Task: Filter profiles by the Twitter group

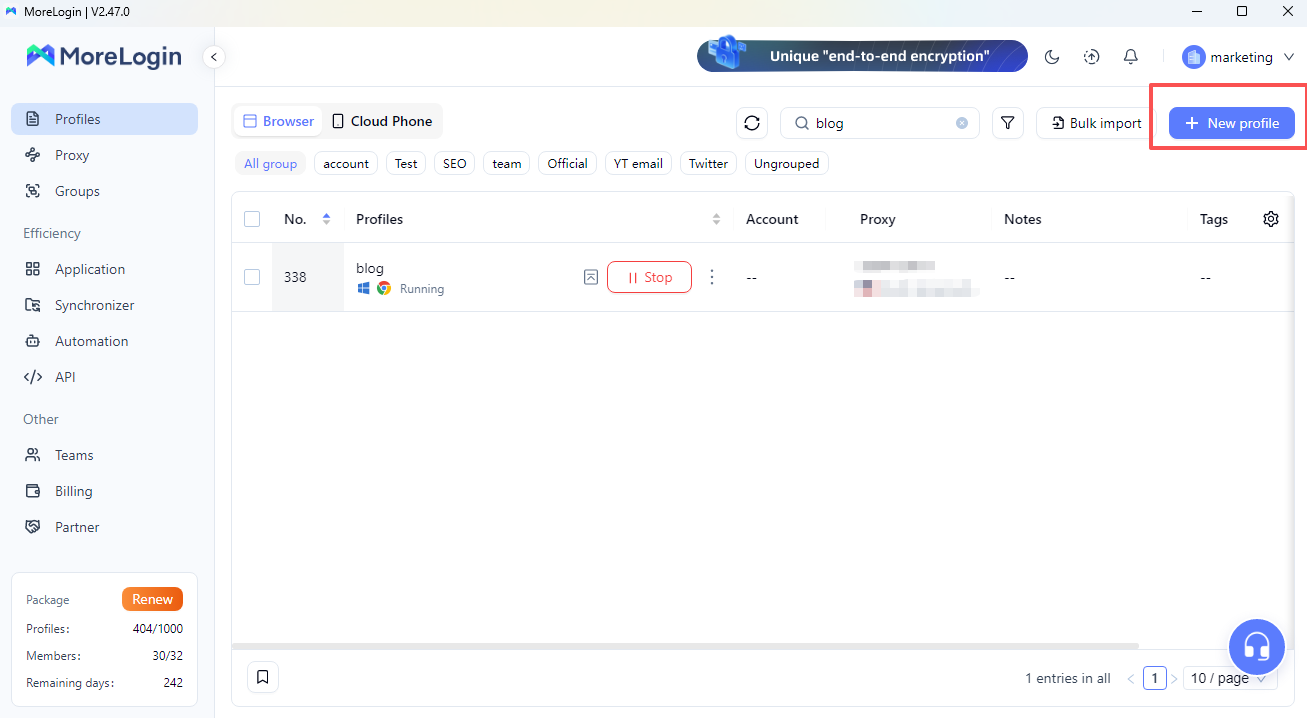Action: tap(707, 163)
